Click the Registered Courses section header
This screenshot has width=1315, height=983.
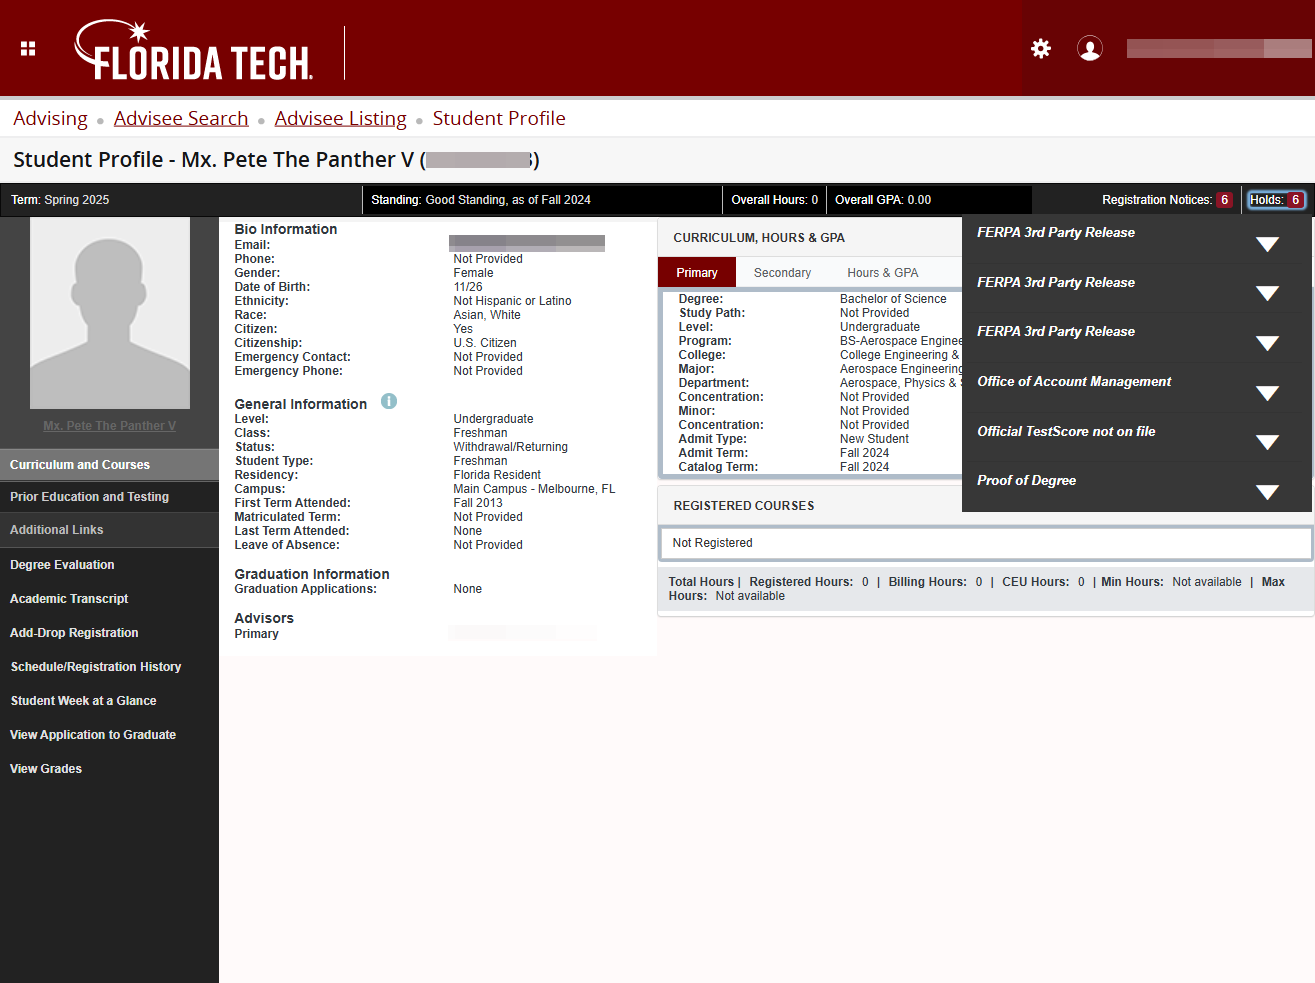click(744, 506)
